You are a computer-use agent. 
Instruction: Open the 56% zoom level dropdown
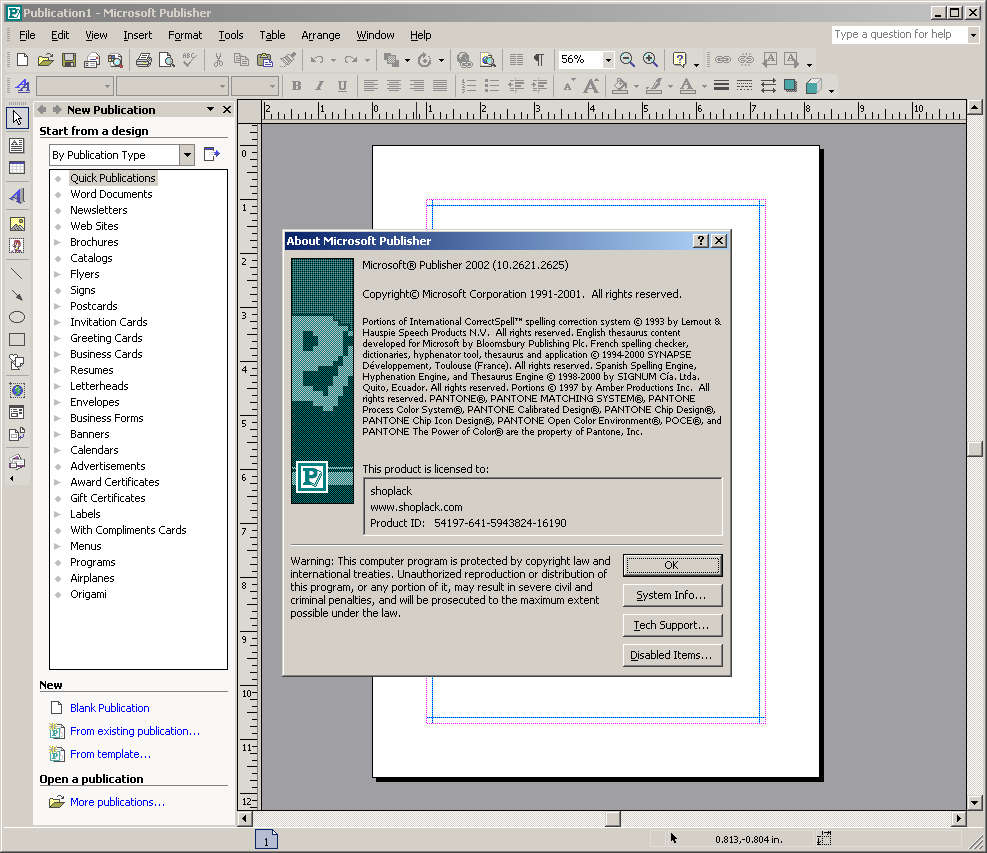point(608,60)
